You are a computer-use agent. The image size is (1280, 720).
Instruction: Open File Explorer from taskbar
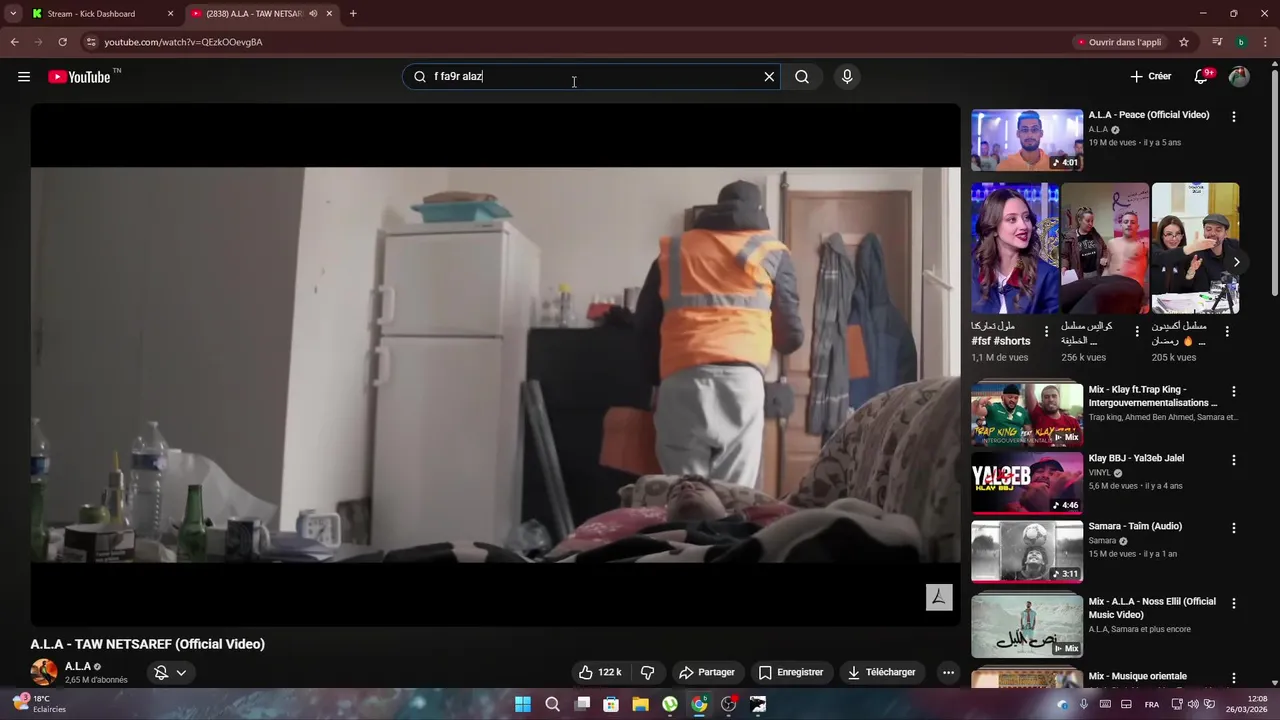640,704
